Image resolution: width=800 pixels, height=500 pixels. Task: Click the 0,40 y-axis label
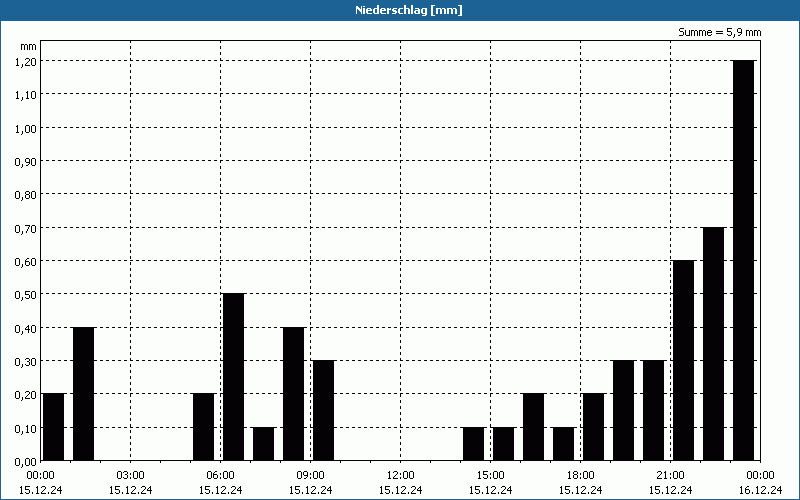[x=25, y=328]
